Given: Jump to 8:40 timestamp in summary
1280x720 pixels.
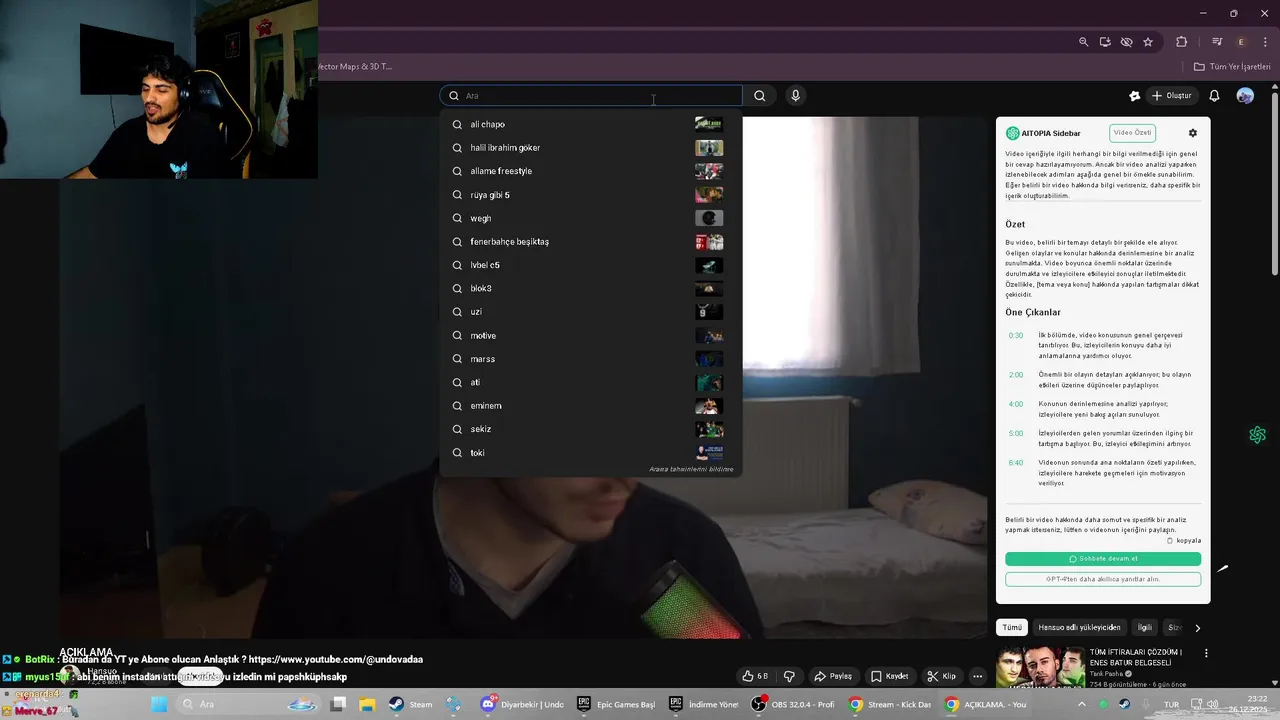Looking at the screenshot, I should pyautogui.click(x=1016, y=463).
